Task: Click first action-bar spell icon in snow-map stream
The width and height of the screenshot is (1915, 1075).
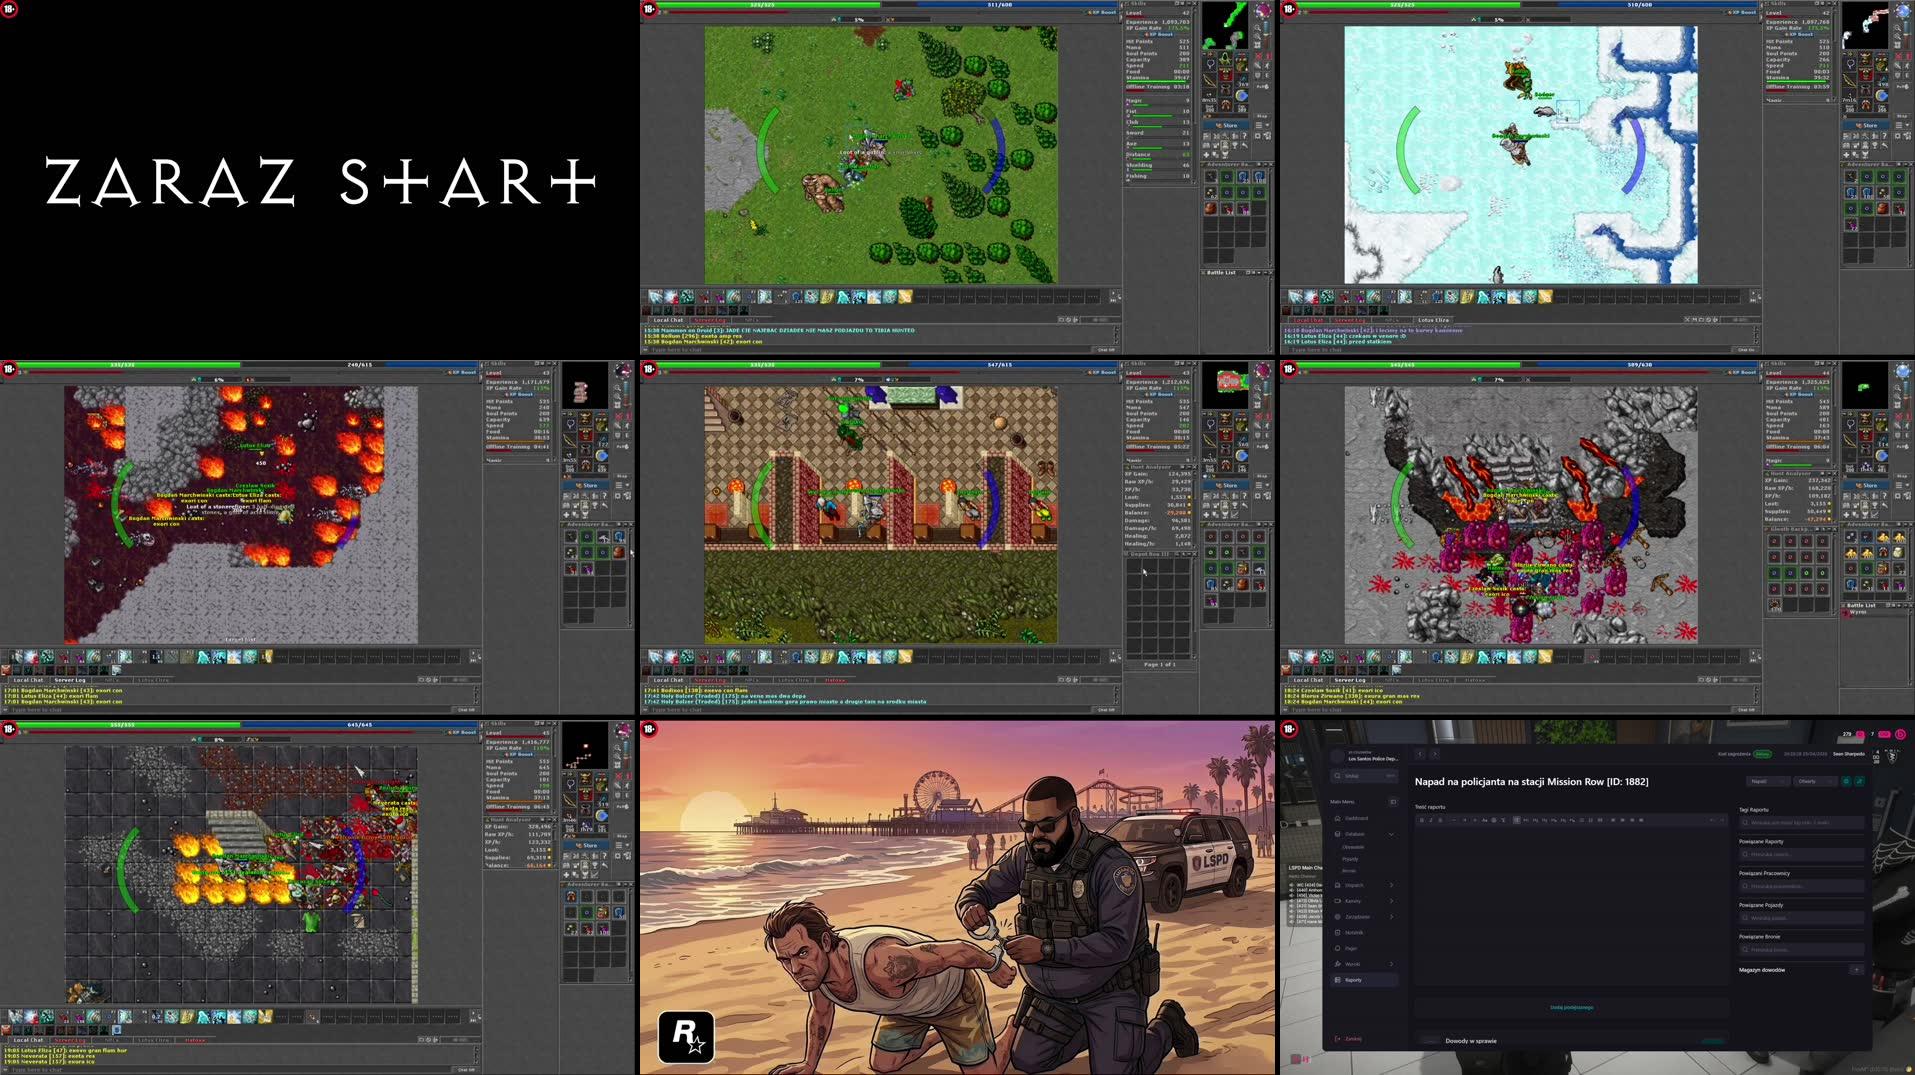Action: [x=1295, y=297]
